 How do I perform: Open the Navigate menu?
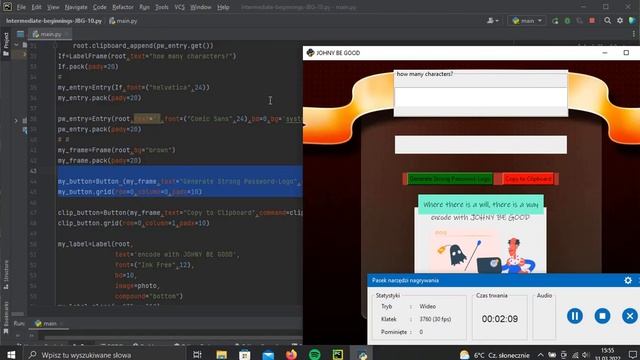click(76, 7)
